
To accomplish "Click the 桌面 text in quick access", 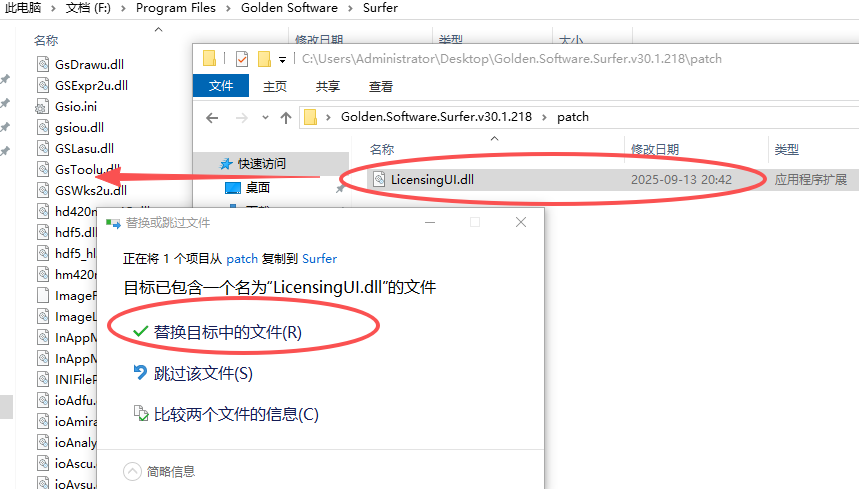I will point(257,188).
